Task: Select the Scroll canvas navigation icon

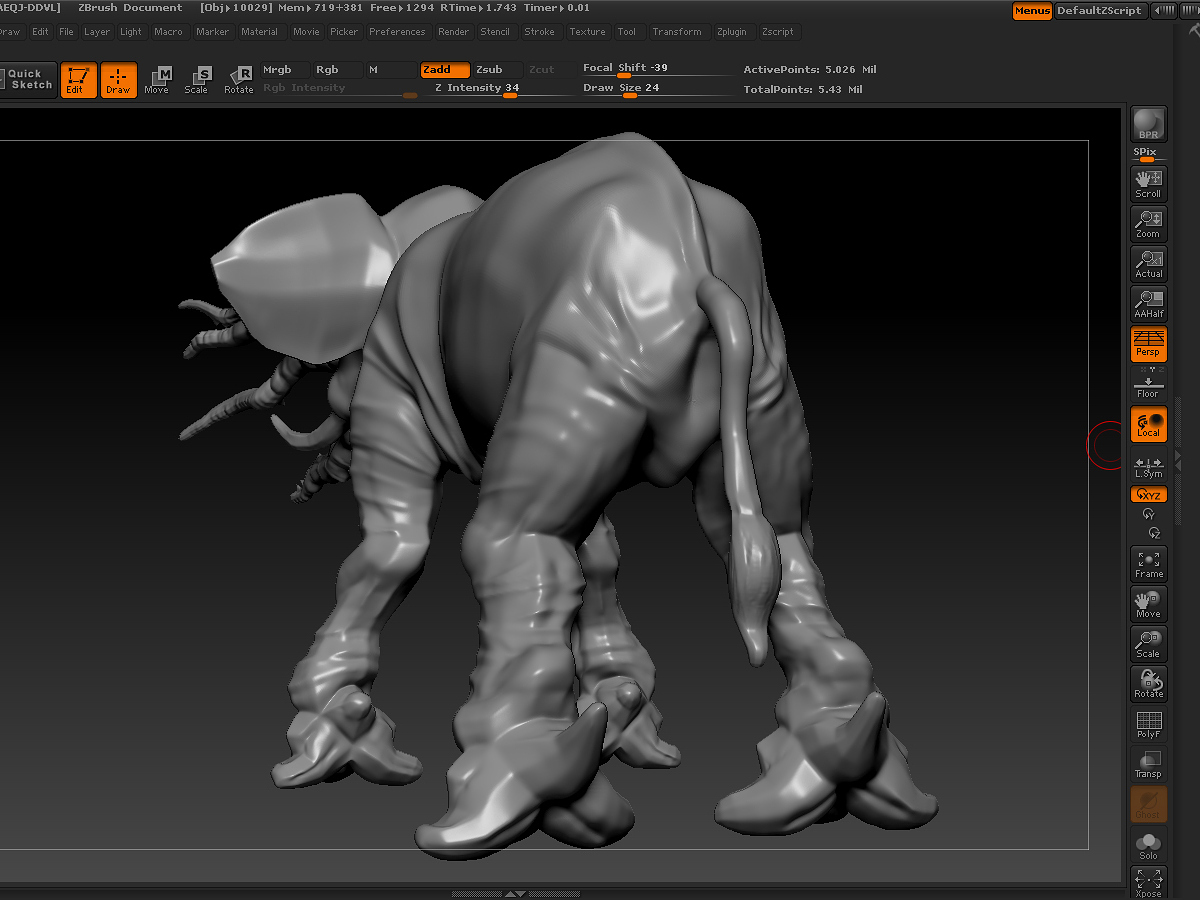Action: point(1149,184)
